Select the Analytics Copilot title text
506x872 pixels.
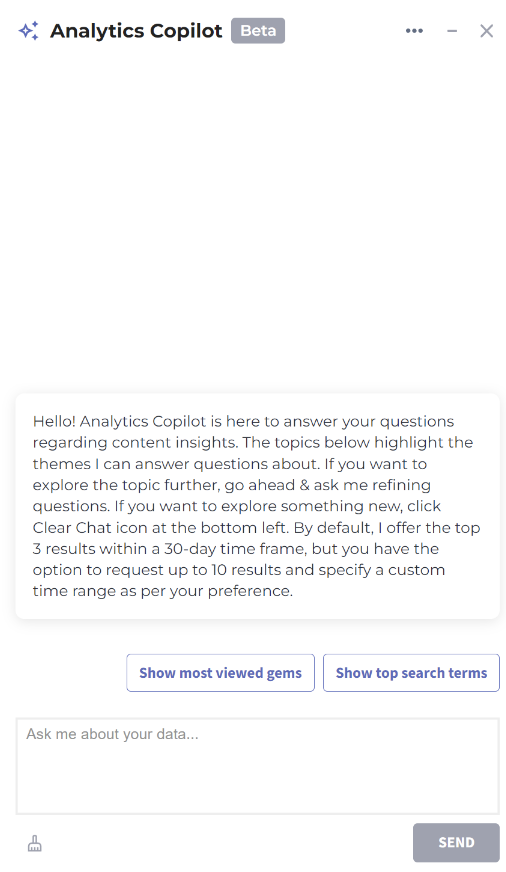coord(136,31)
